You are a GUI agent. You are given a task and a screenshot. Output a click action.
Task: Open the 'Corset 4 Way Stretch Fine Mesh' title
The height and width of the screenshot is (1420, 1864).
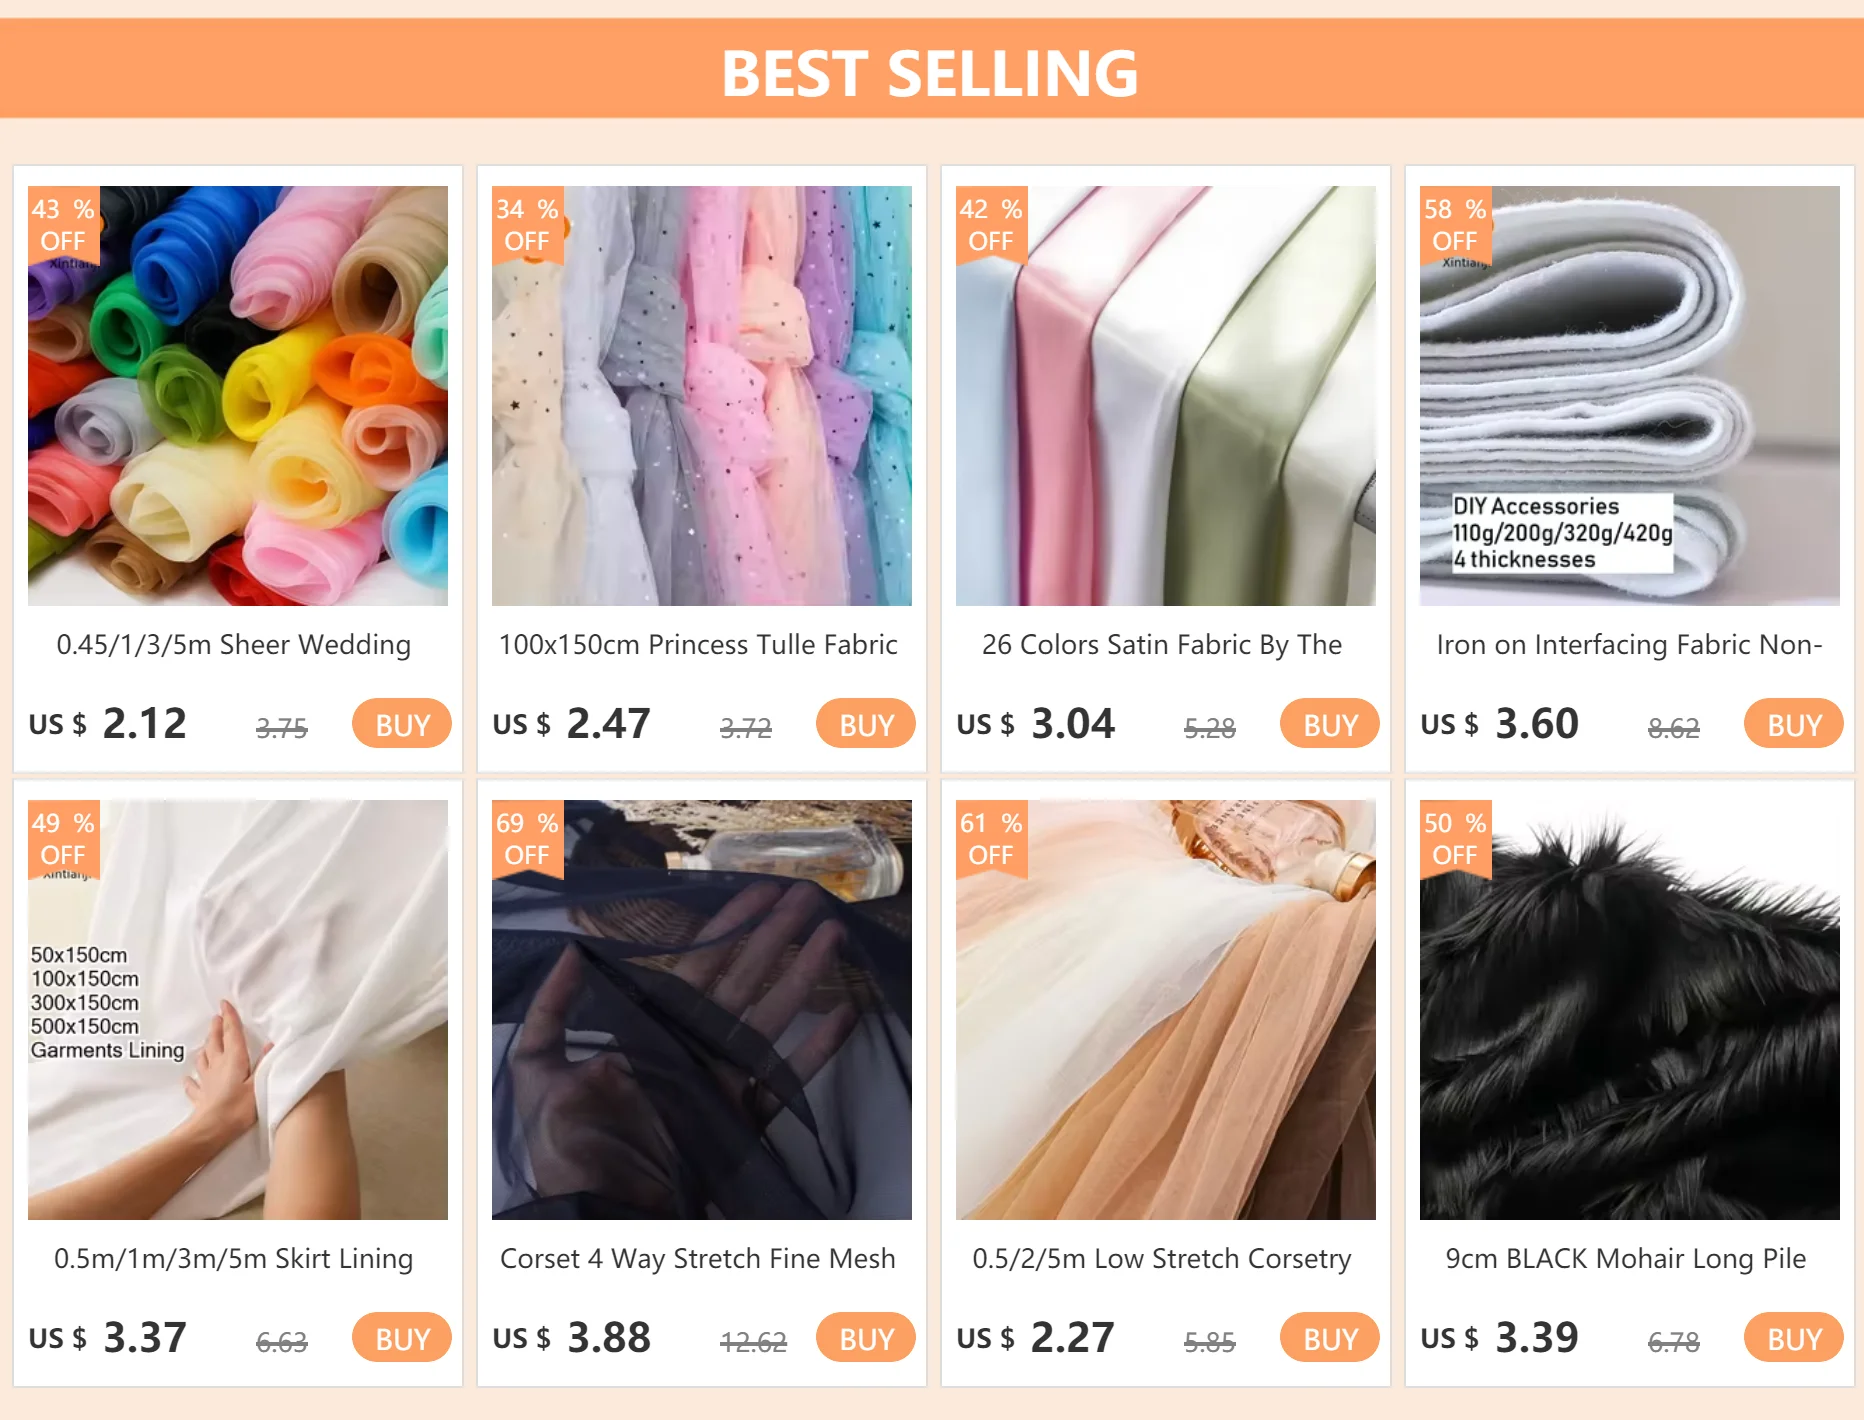698,1259
